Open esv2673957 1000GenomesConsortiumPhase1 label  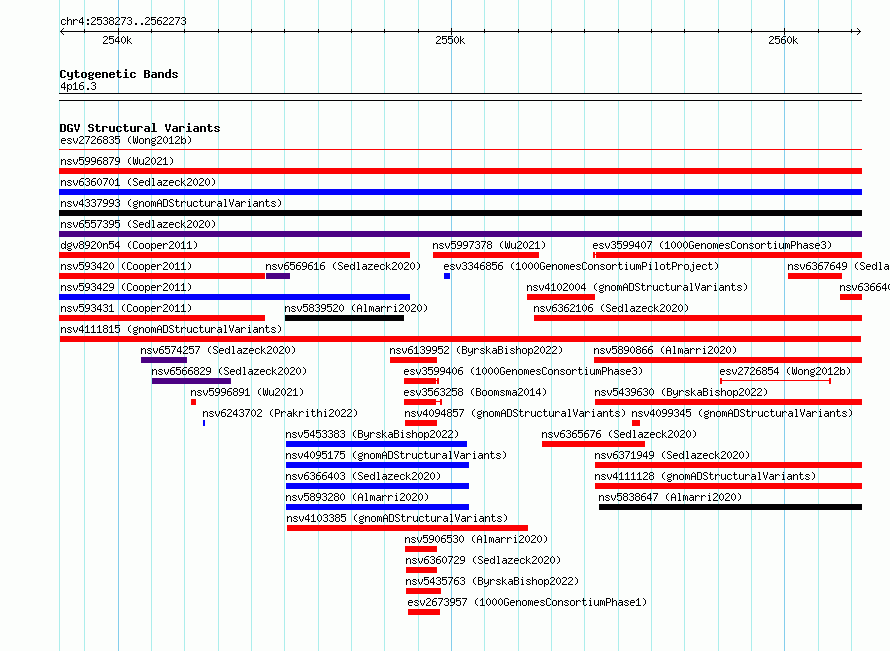pyautogui.click(x=527, y=602)
